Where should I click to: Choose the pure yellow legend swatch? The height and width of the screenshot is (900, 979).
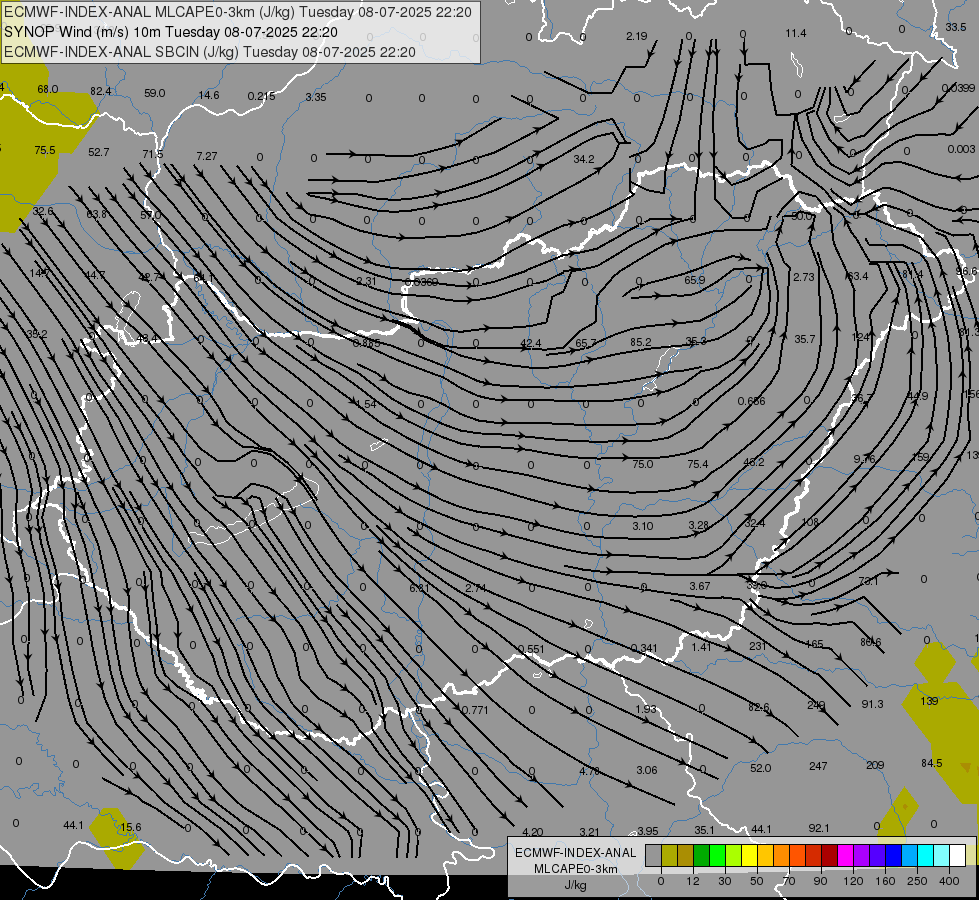click(750, 855)
